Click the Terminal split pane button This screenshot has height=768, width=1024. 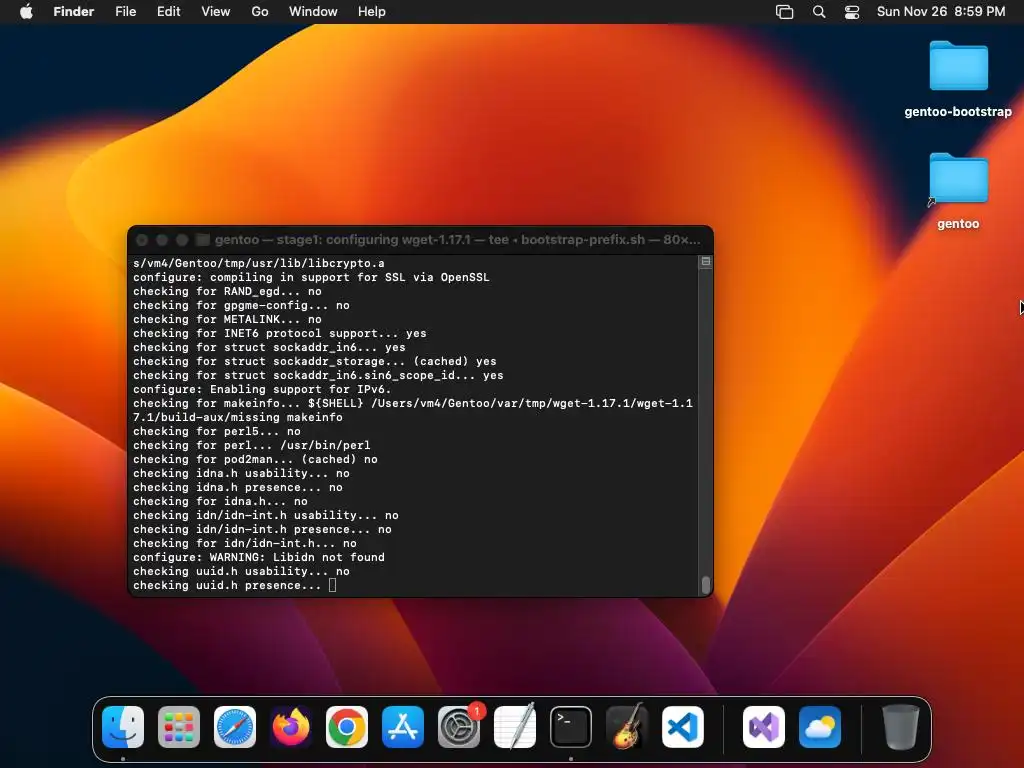(x=705, y=261)
